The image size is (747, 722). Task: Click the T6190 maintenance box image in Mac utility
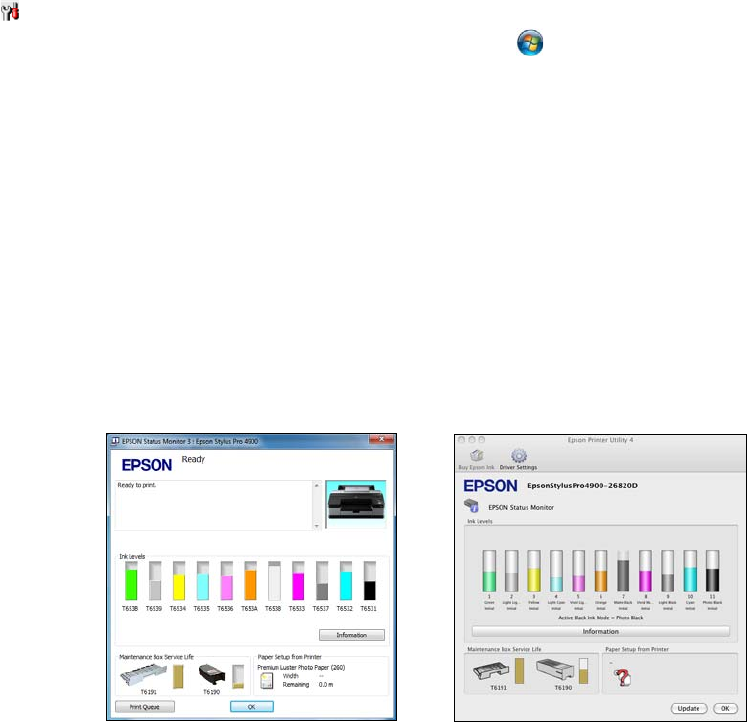555,670
